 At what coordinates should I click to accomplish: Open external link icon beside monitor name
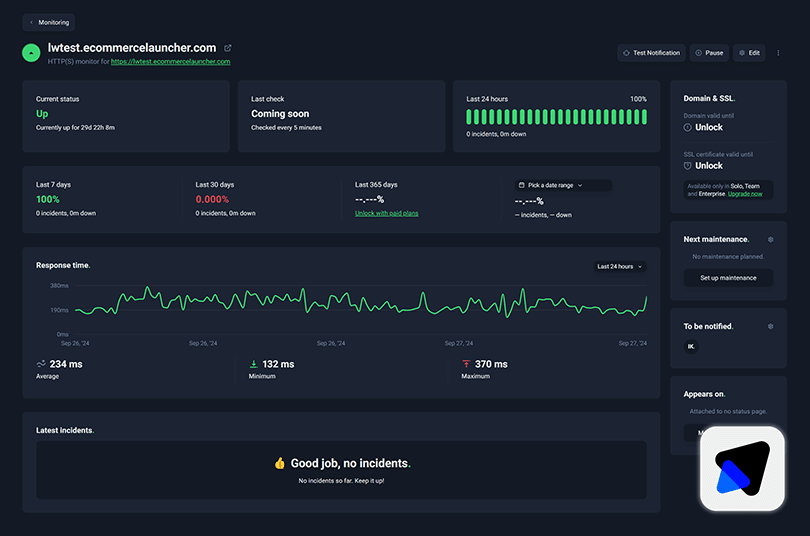point(228,48)
